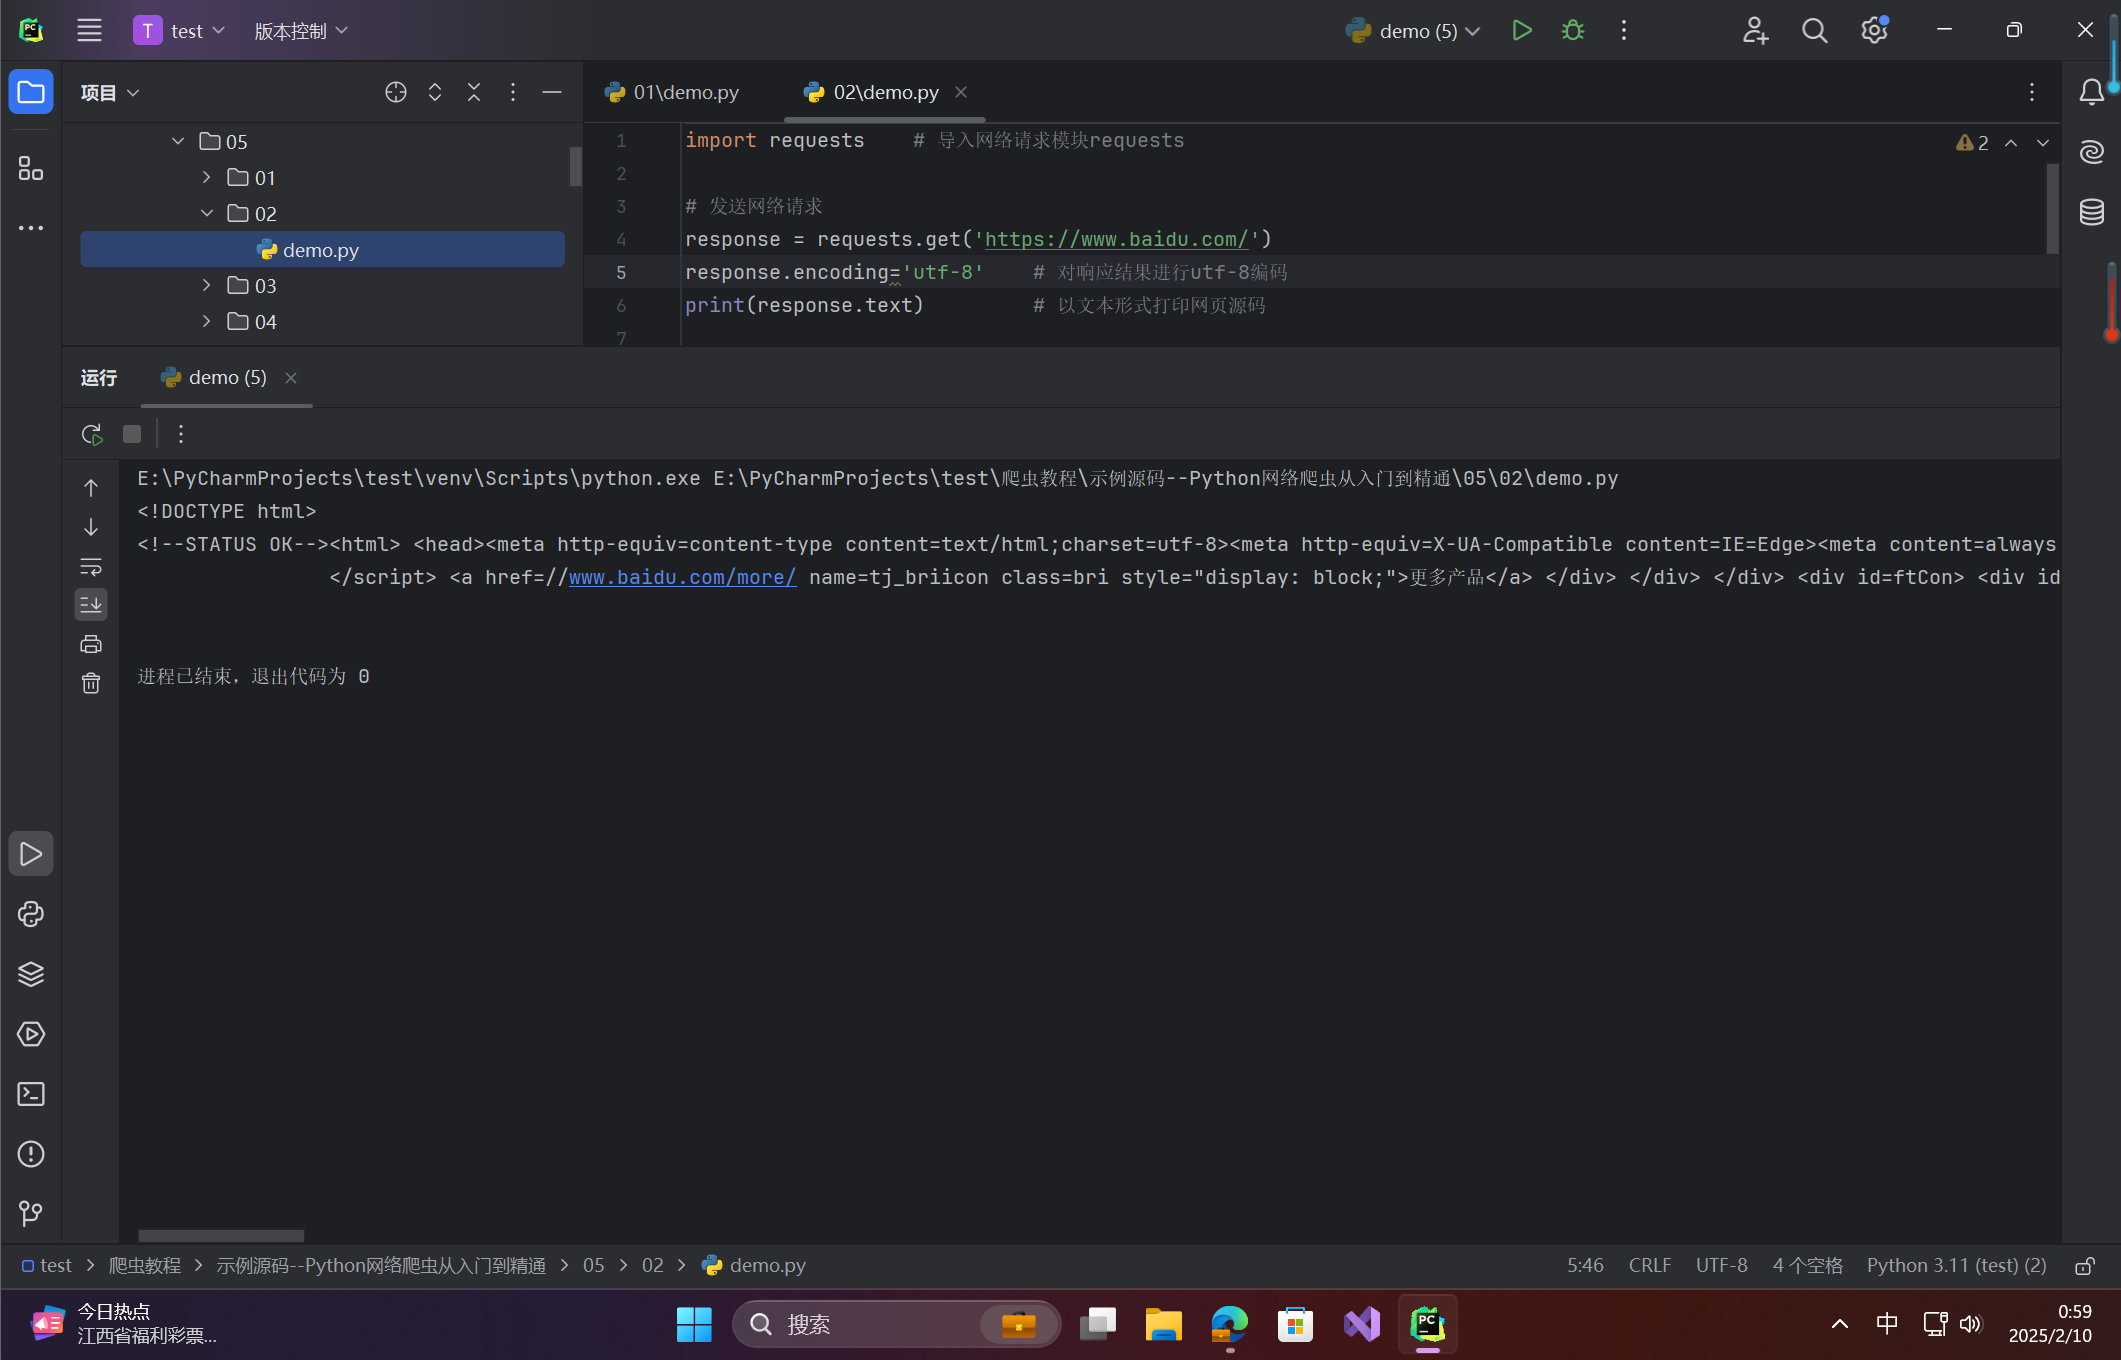
Task: Click the console horizontal scrollbar
Action: [220, 1236]
